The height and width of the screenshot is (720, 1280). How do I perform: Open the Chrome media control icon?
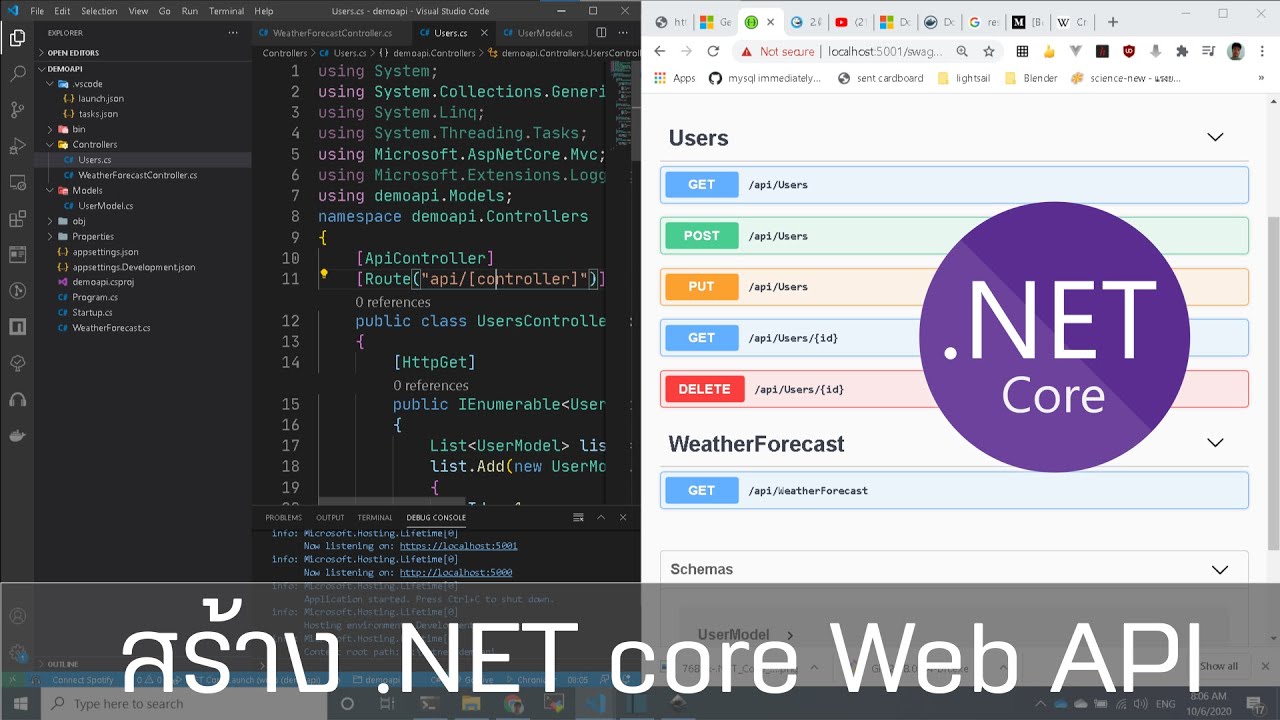1209,51
